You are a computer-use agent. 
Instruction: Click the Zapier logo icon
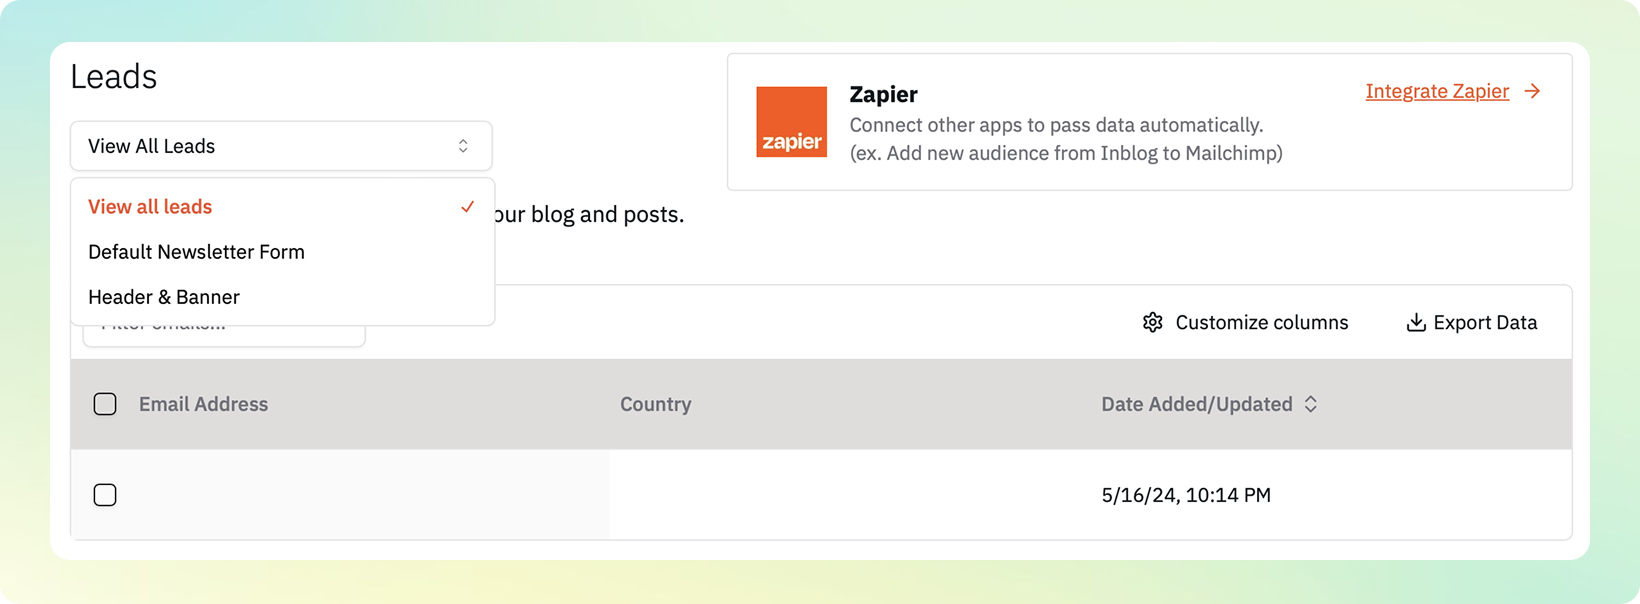coord(791,122)
